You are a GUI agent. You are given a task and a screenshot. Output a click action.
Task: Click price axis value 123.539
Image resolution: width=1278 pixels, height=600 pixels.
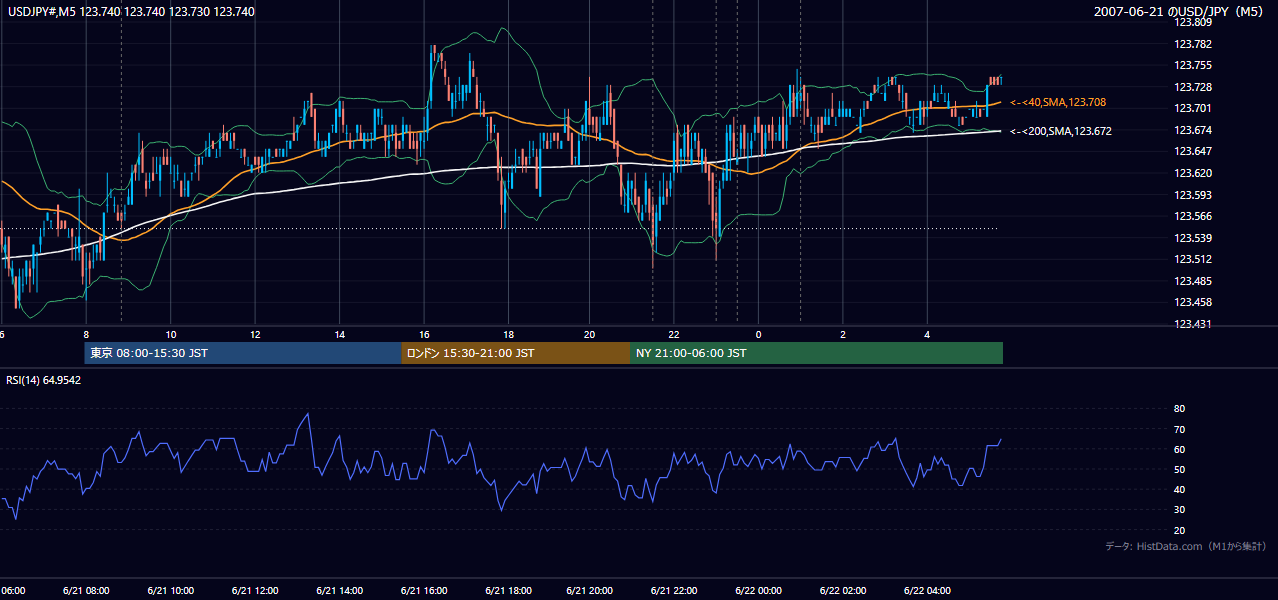pyautogui.click(x=1191, y=239)
